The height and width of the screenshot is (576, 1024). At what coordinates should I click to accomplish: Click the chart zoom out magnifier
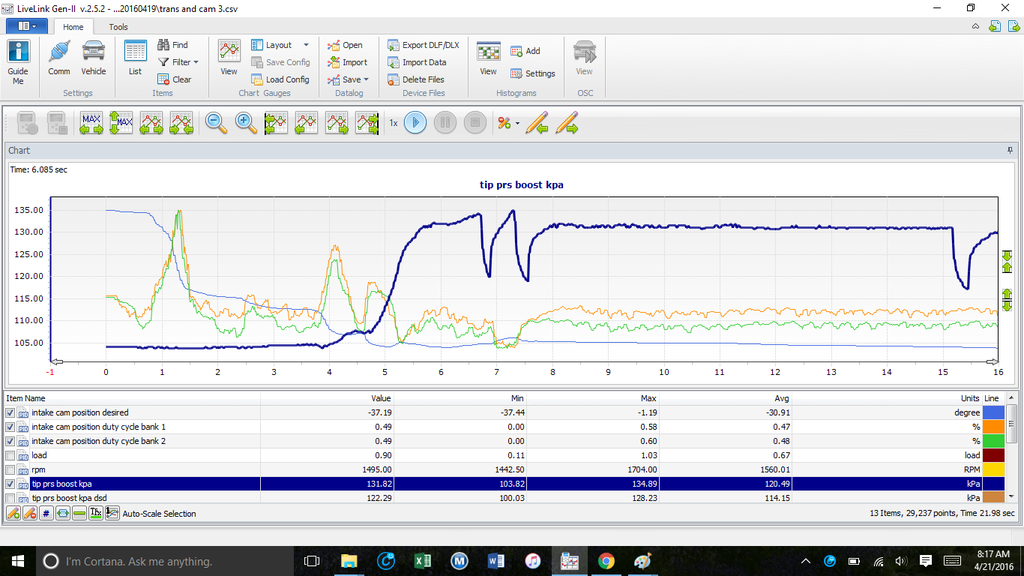coord(216,123)
